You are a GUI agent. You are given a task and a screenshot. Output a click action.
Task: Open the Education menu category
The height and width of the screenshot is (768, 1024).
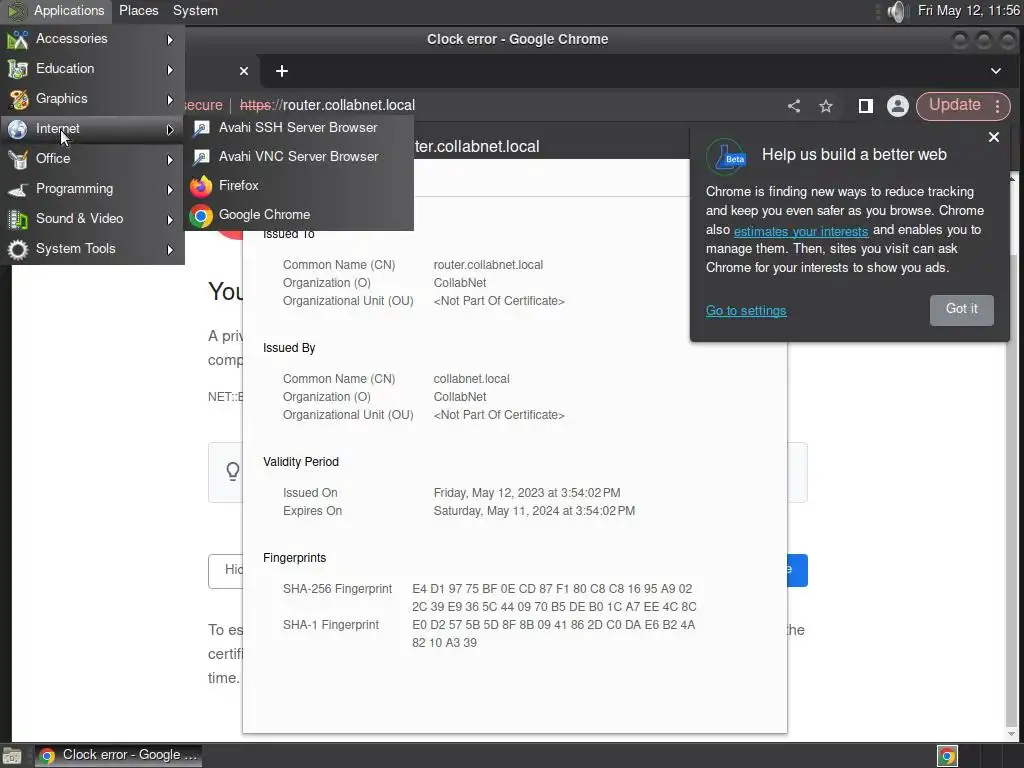coord(92,69)
